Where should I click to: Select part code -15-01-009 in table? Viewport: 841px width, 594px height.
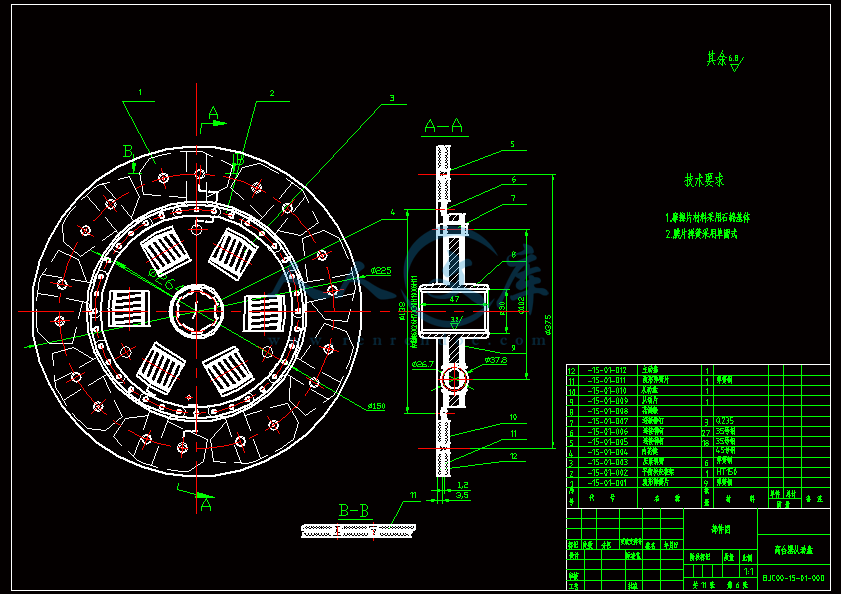(x=608, y=401)
